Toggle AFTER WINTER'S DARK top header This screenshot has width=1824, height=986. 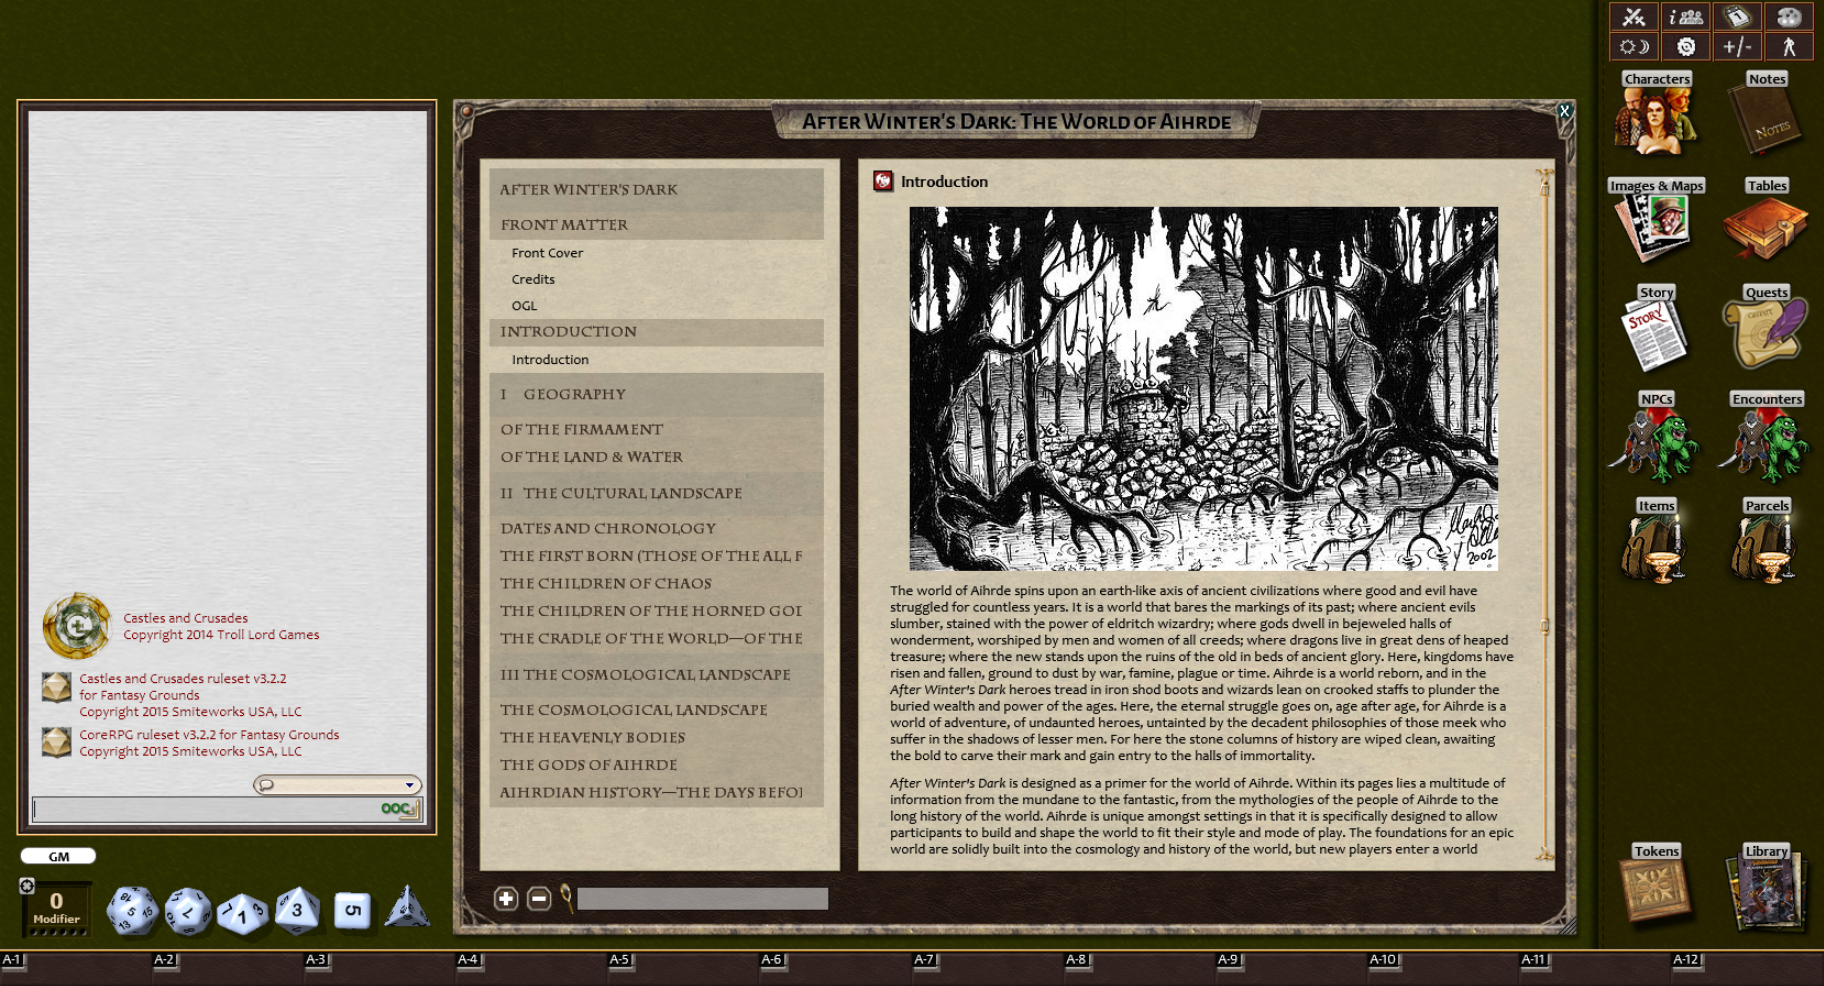point(656,189)
